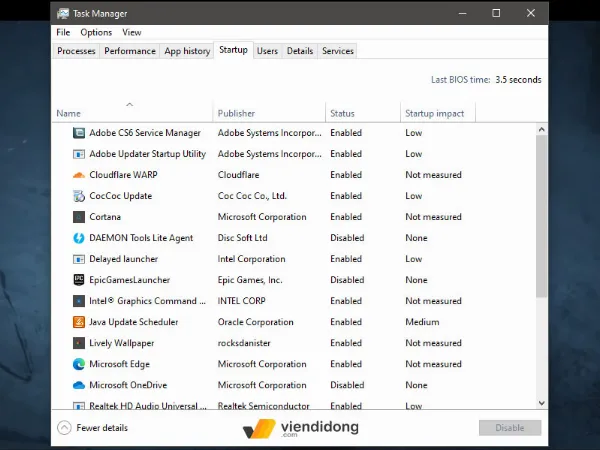Screen dimensions: 600x450
Task: Open the Services tab
Action: click(337, 51)
